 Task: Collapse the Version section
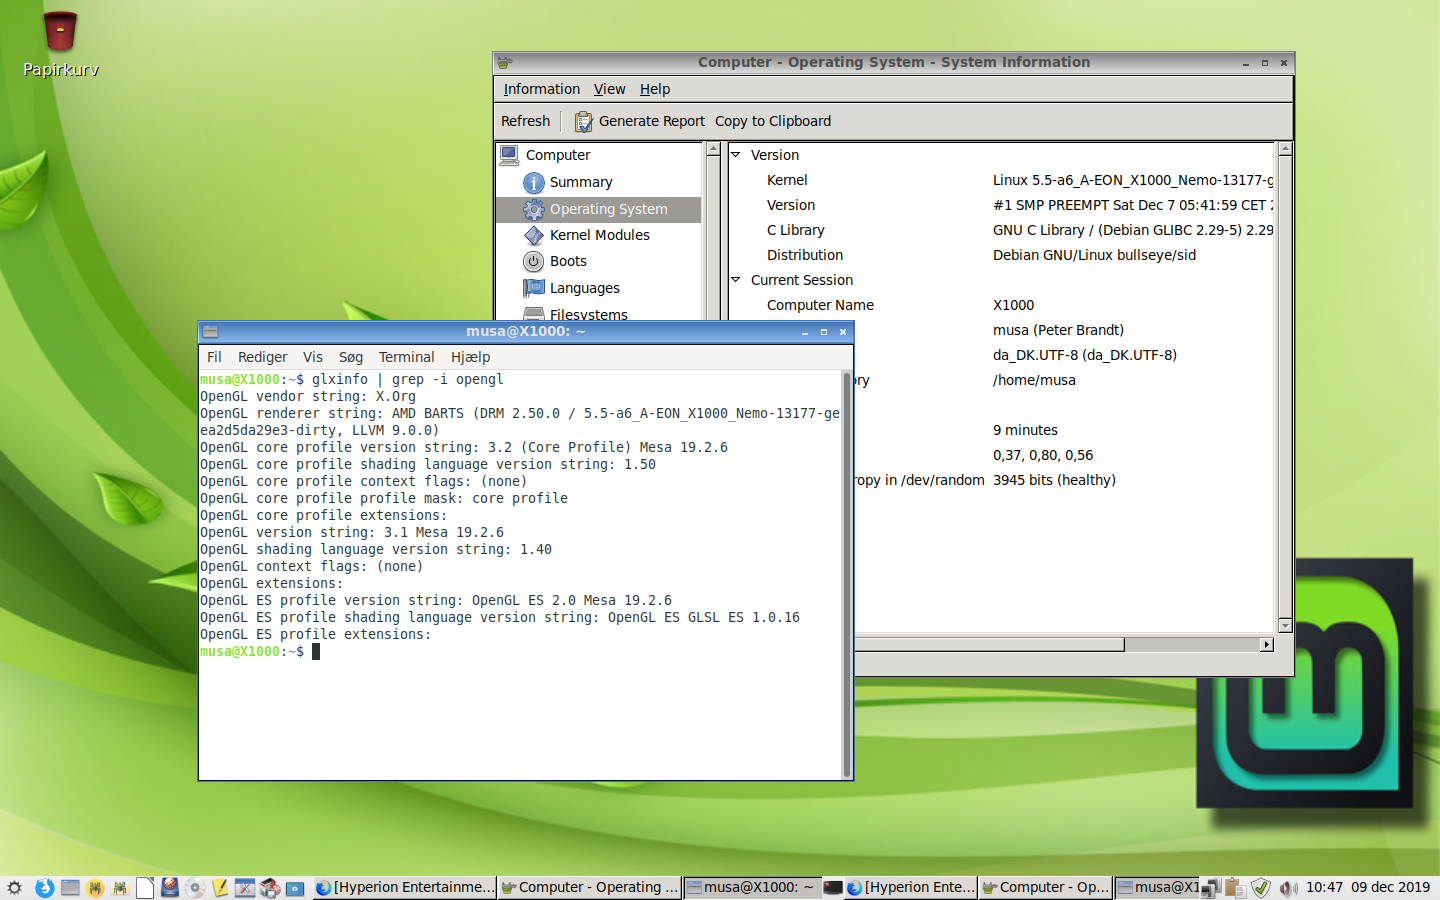pyautogui.click(x=736, y=155)
